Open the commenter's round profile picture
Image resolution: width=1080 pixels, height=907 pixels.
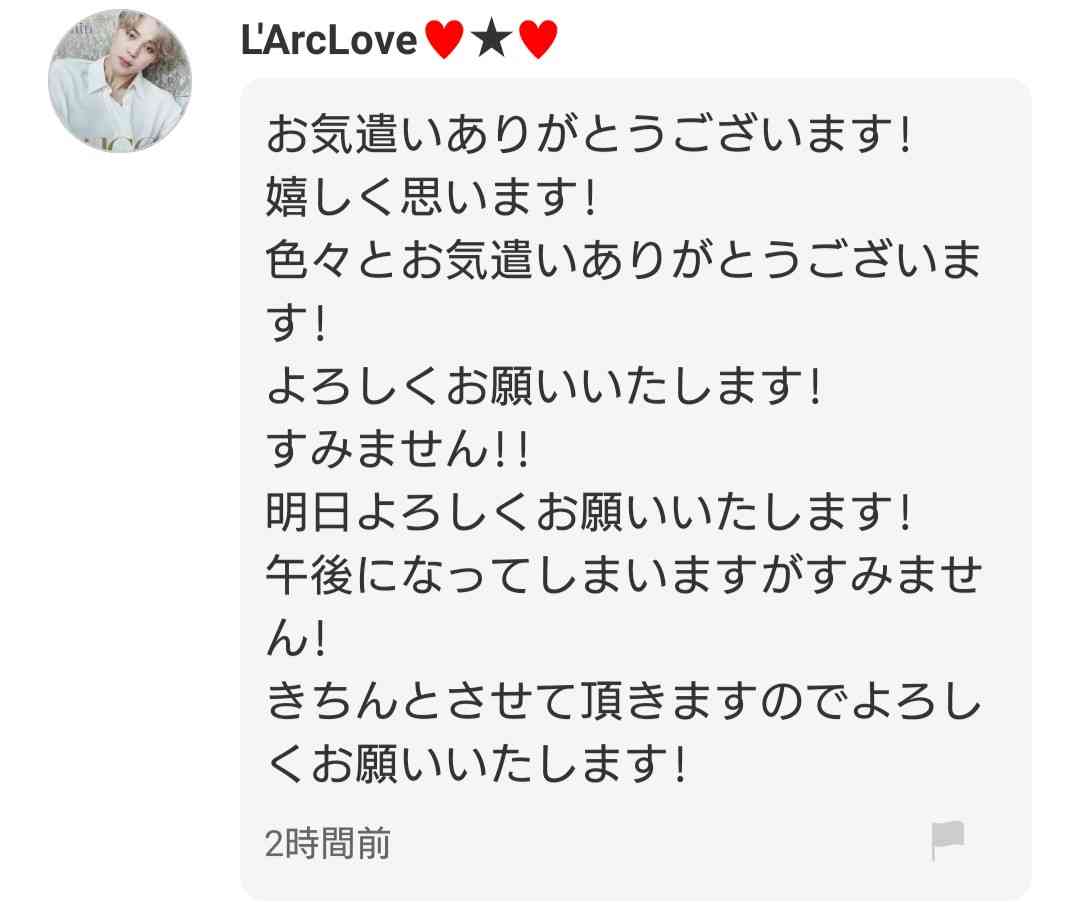[120, 80]
